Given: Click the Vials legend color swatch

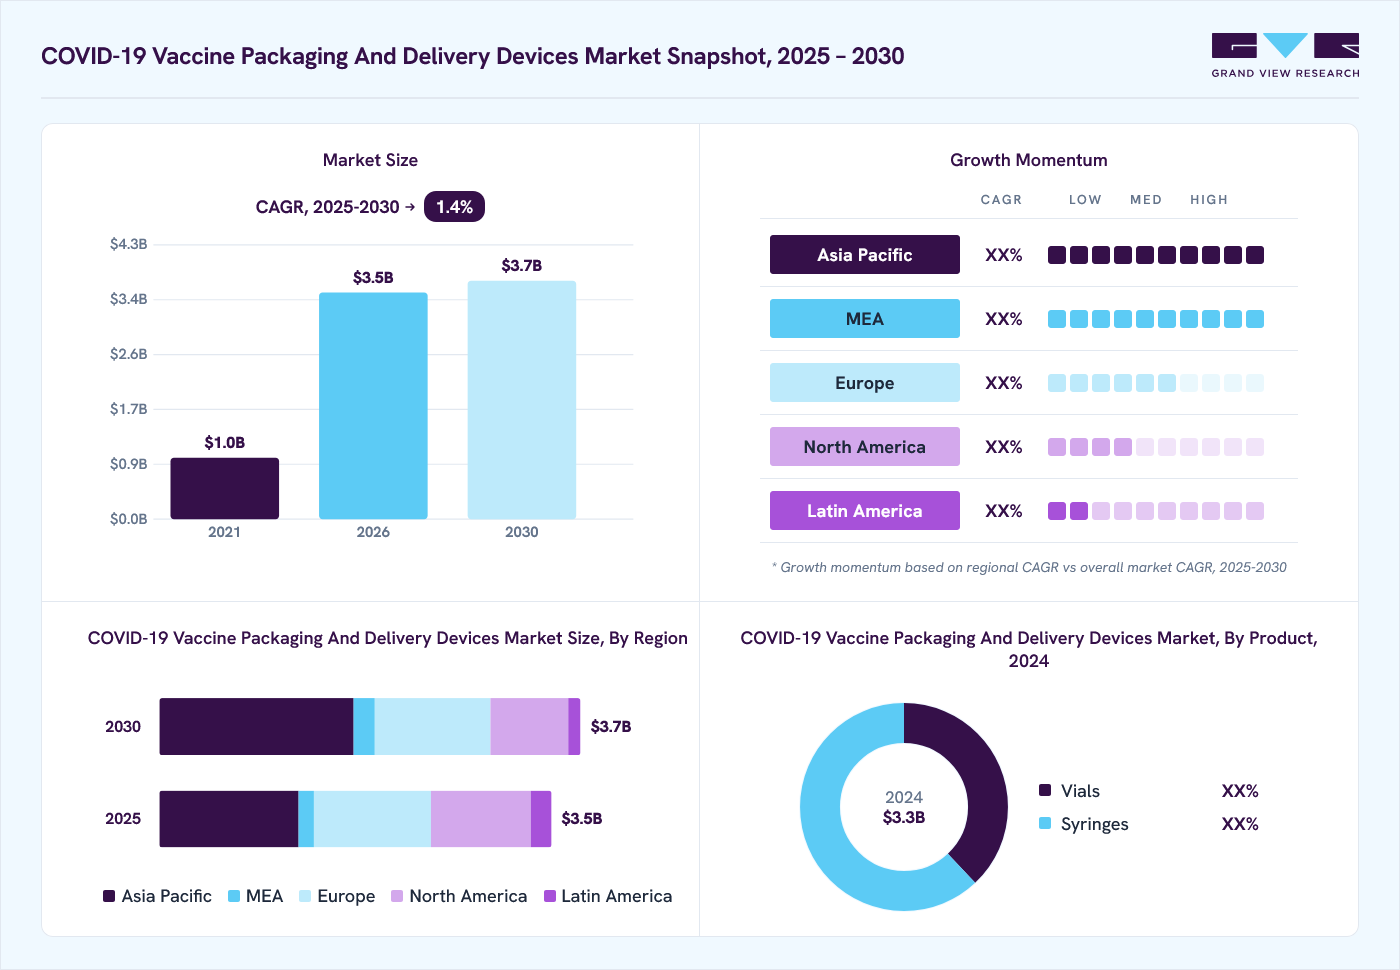Looking at the screenshot, I should coord(1045,790).
